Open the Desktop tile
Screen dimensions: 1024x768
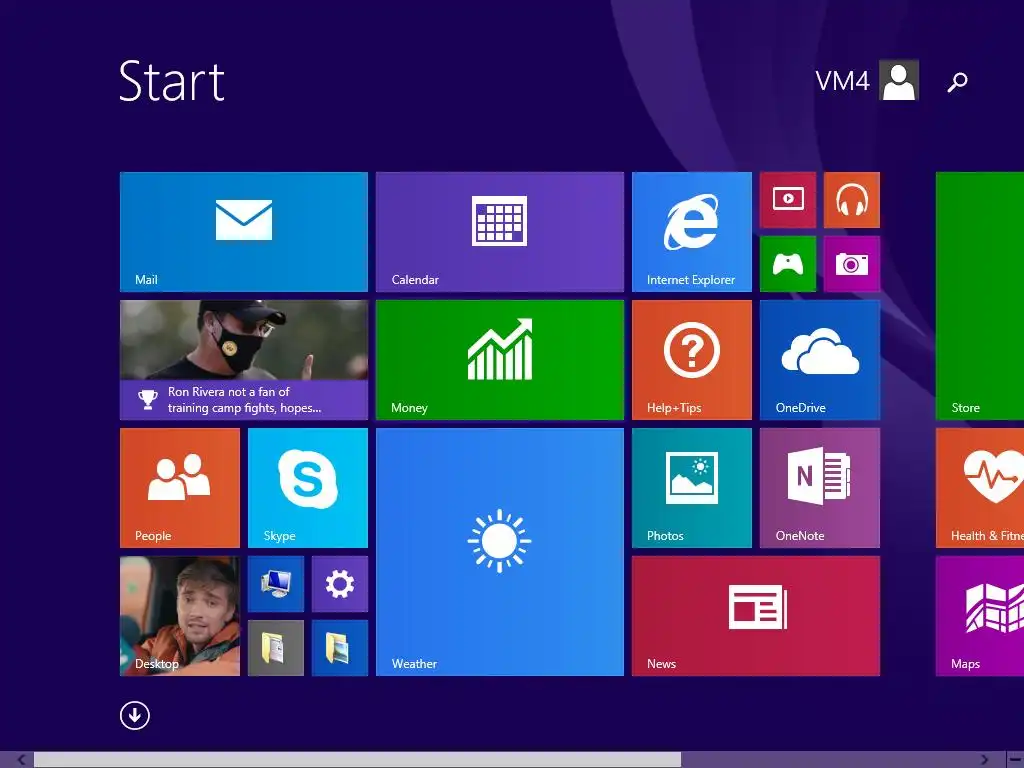[x=180, y=616]
